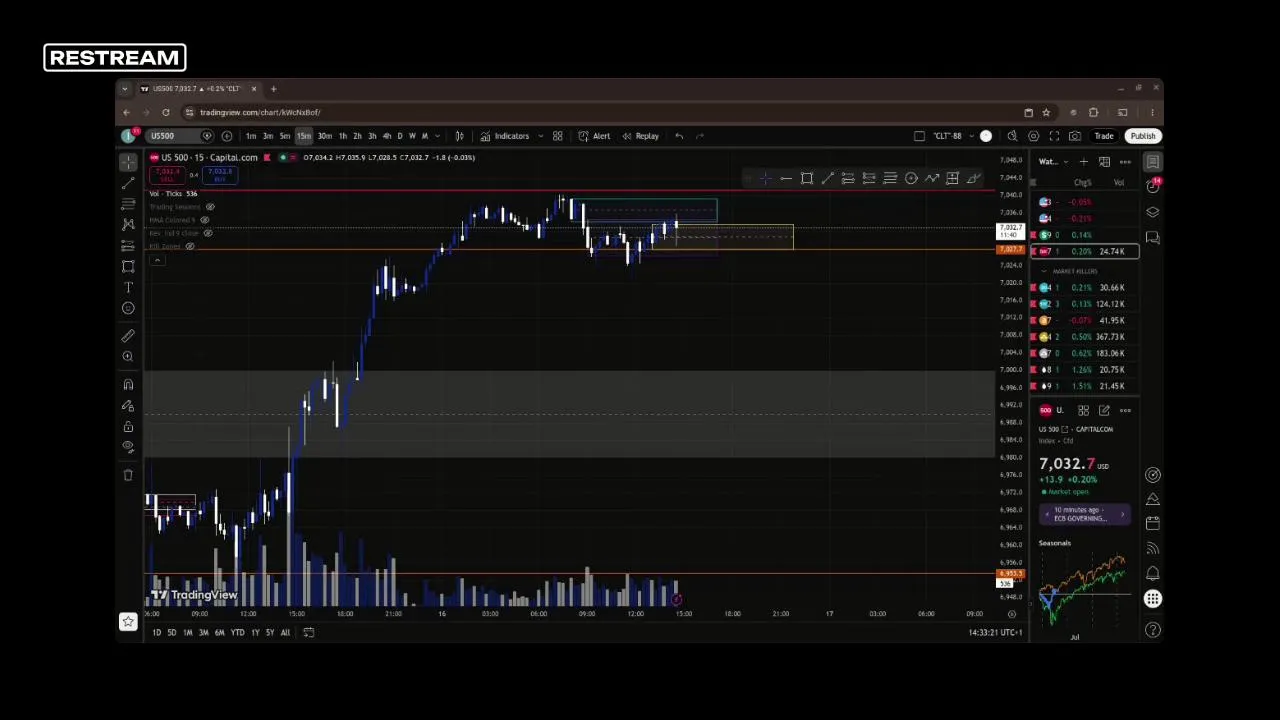The image size is (1280, 720).
Task: Open the emoji icons tool
Action: (x=128, y=308)
